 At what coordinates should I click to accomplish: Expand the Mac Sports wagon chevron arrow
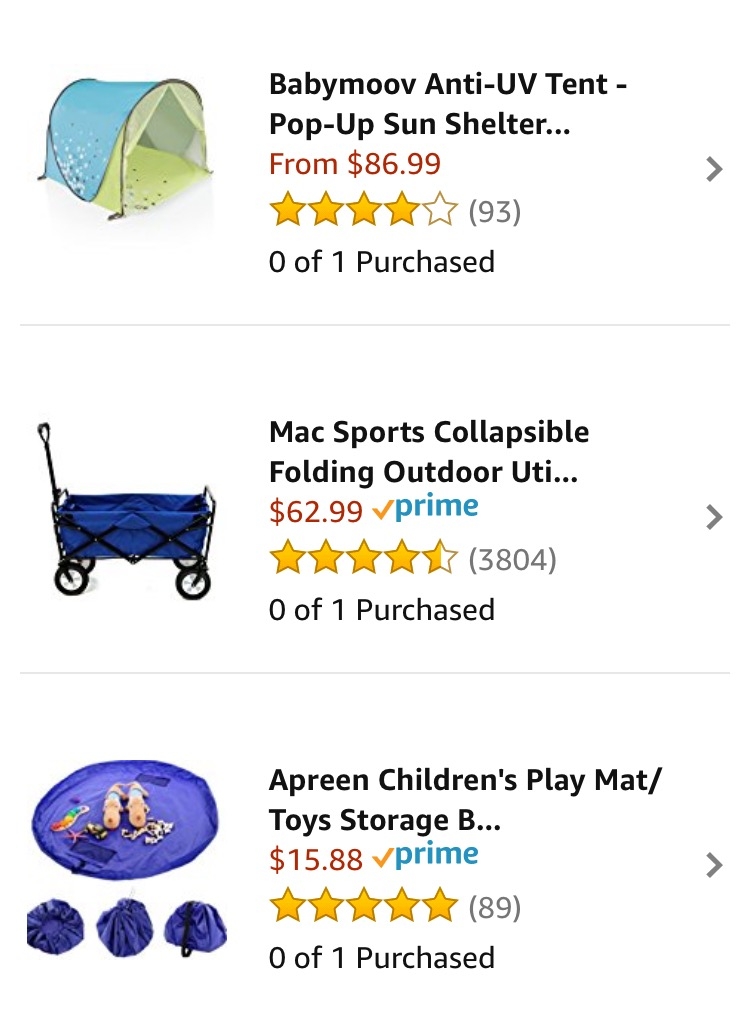pyautogui.click(x=714, y=517)
